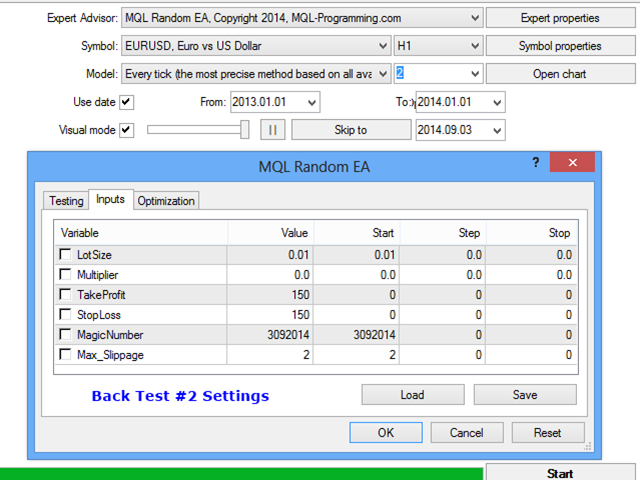Switch to the Testing tab
The image size is (640, 480).
tap(66, 201)
